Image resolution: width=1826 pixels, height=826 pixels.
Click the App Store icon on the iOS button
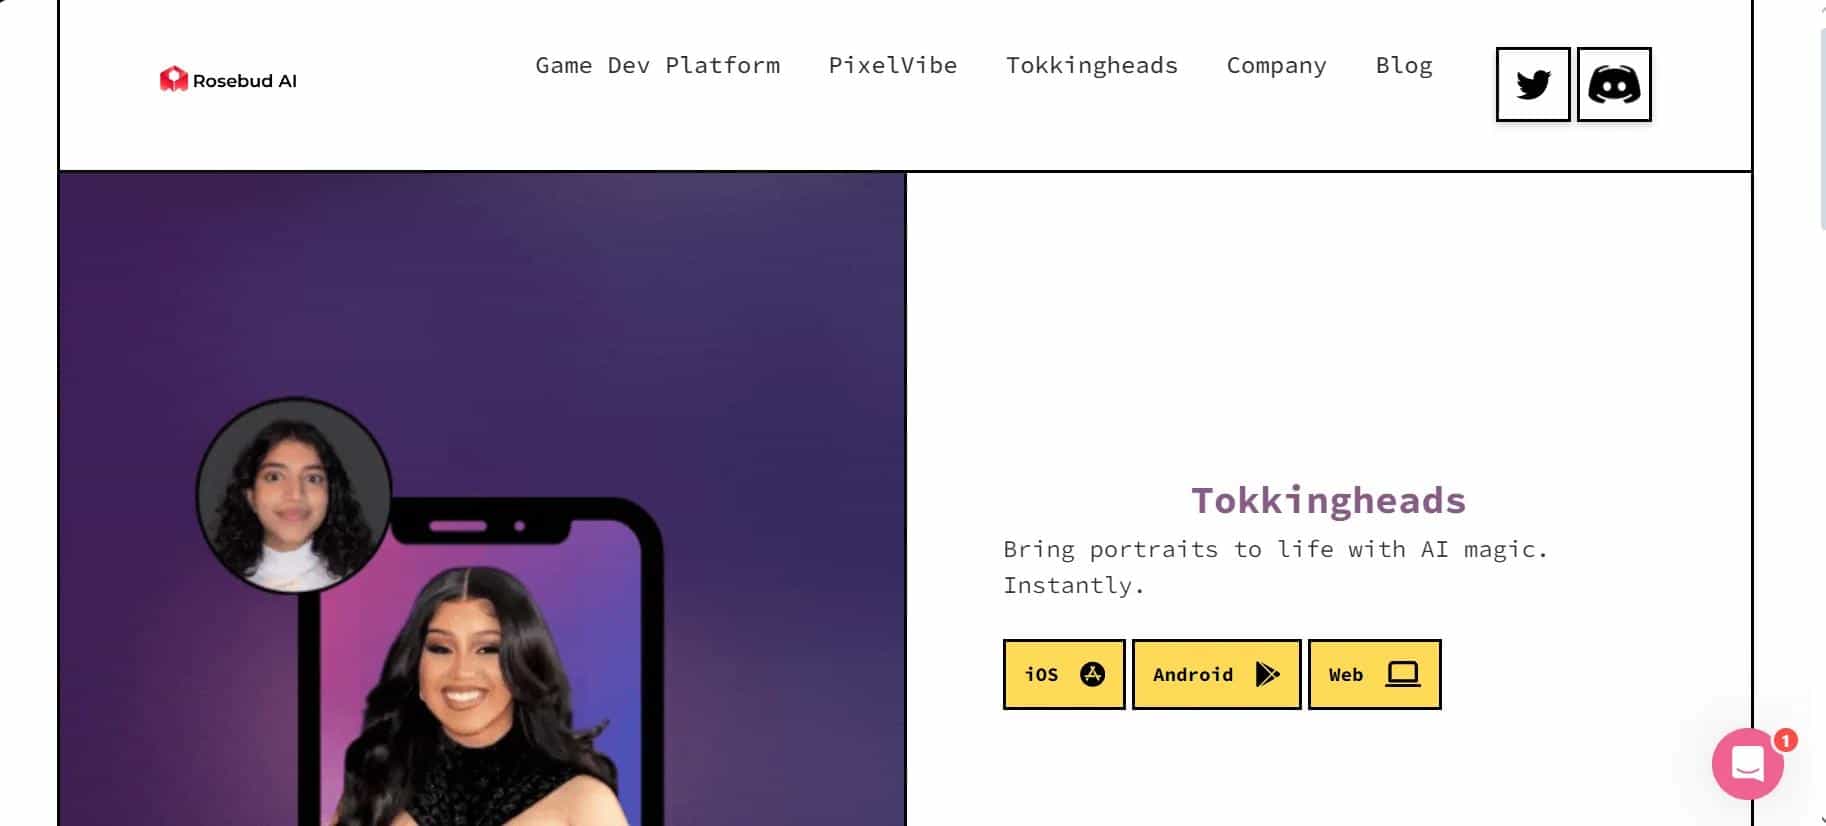coord(1092,674)
